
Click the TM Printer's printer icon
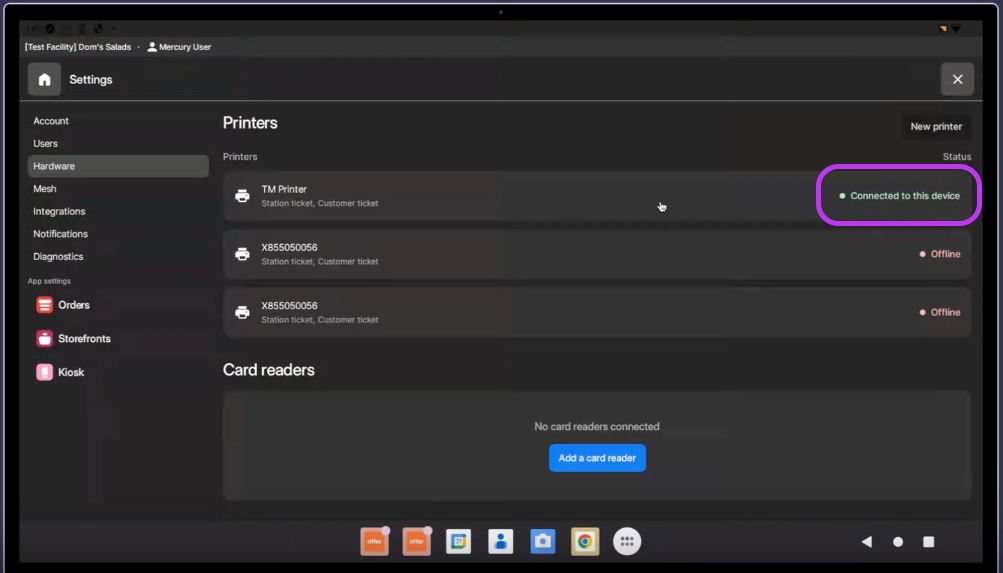(242, 196)
